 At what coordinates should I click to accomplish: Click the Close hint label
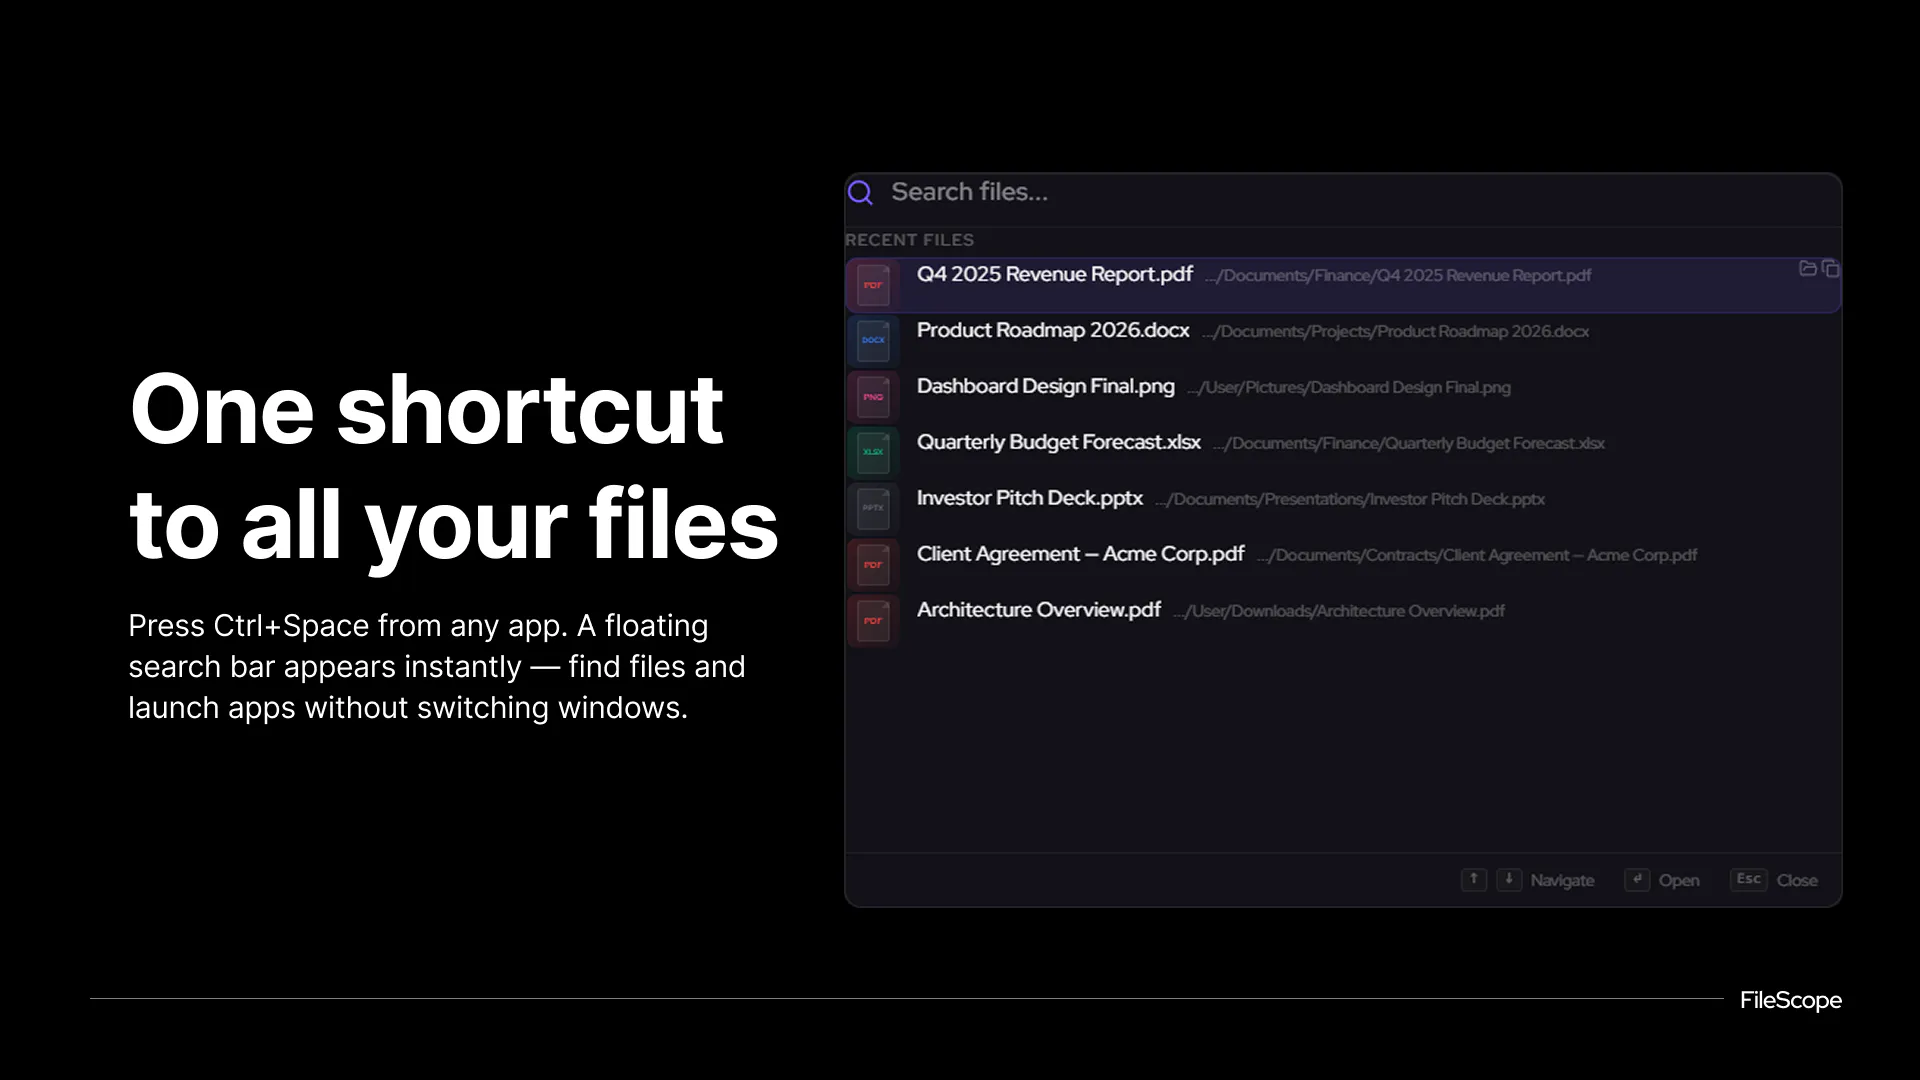[1797, 880]
